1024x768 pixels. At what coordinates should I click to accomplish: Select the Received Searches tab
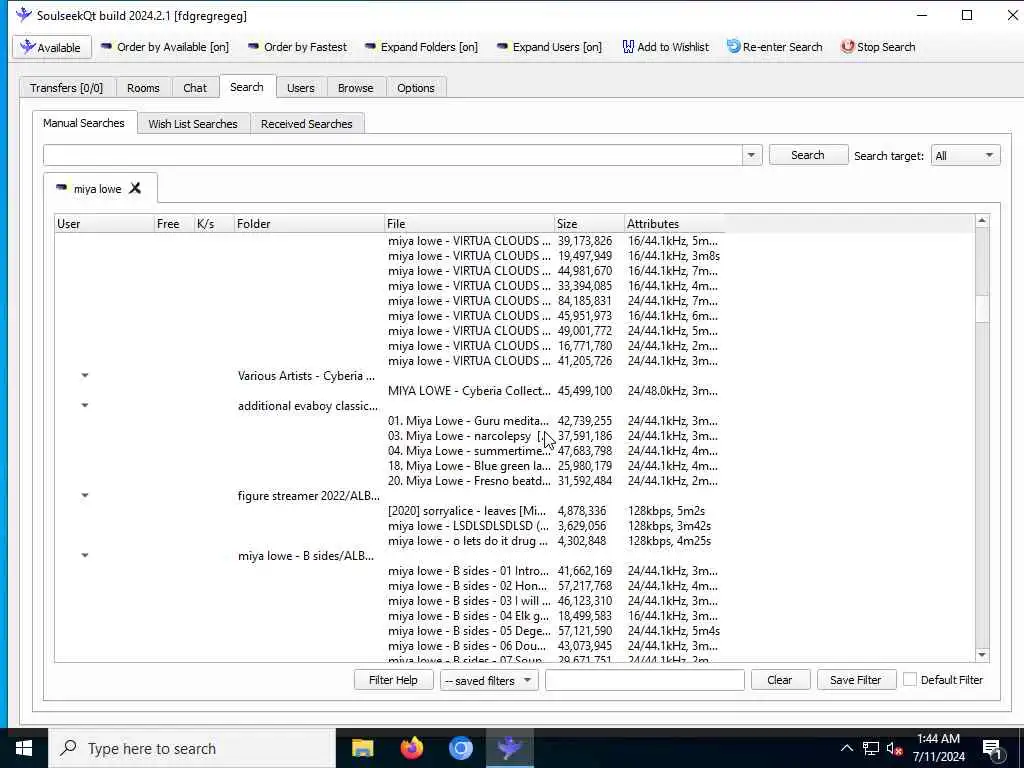point(306,123)
